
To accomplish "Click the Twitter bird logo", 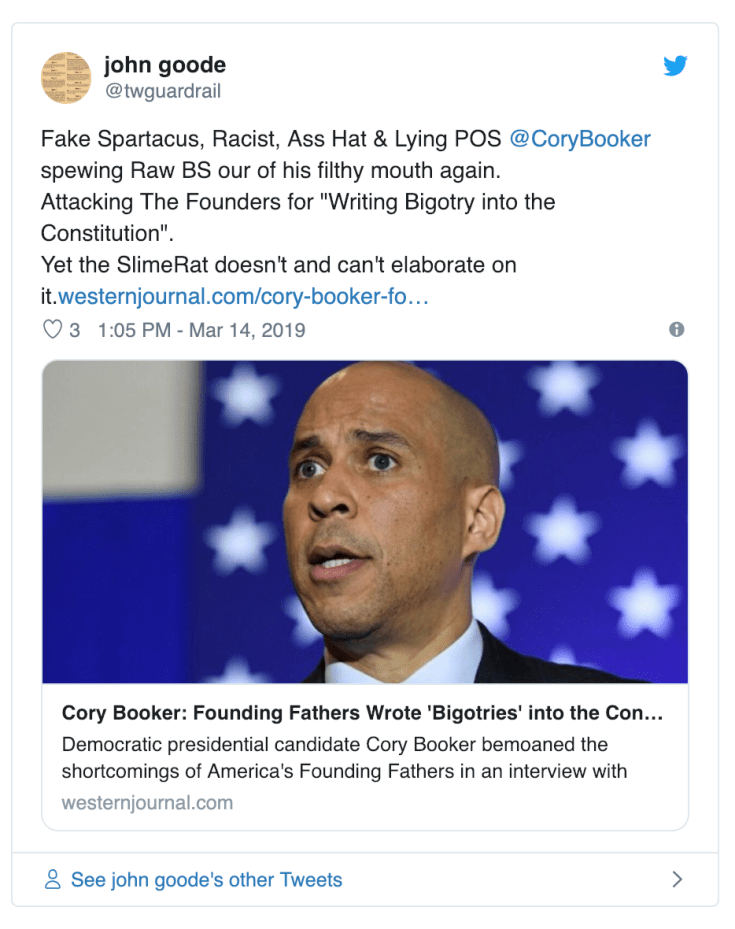I will pyautogui.click(x=676, y=66).
